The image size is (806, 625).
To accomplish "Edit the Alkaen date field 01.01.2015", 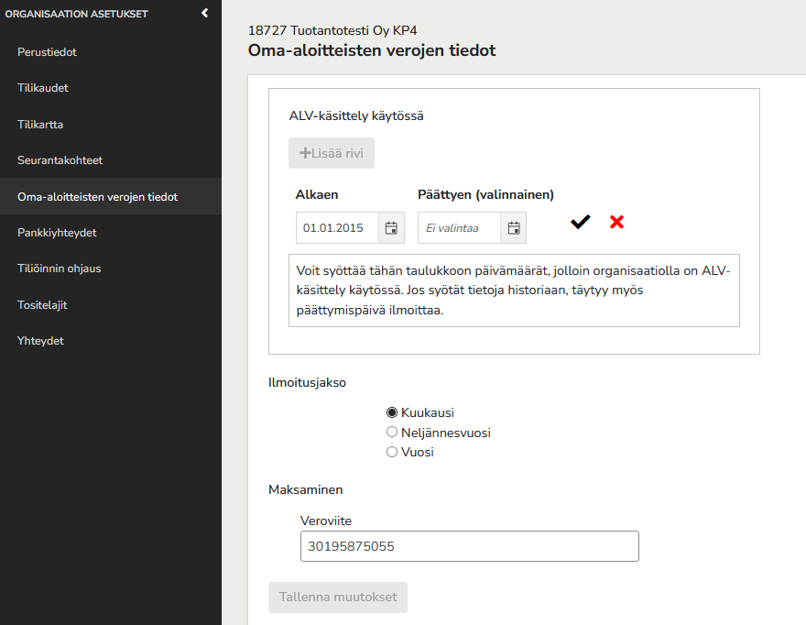I will tap(338, 228).
